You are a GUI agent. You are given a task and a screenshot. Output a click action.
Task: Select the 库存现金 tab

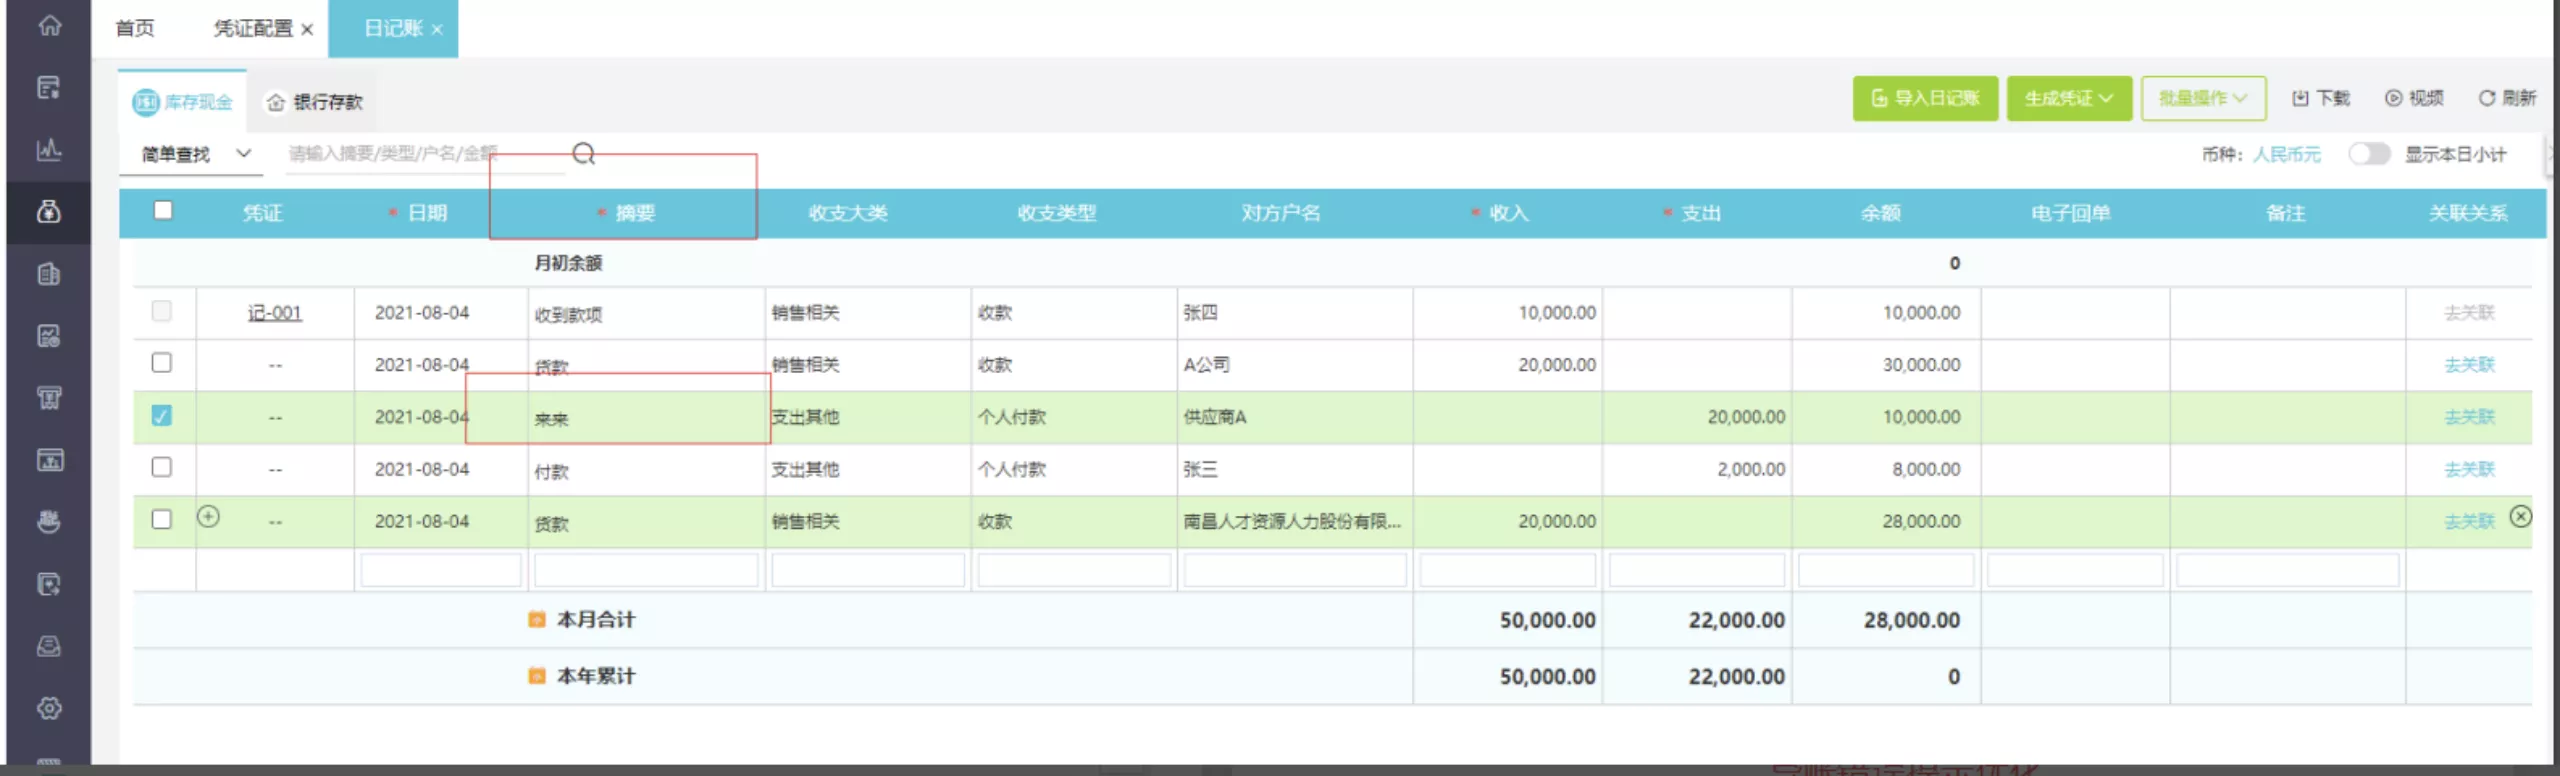[183, 102]
